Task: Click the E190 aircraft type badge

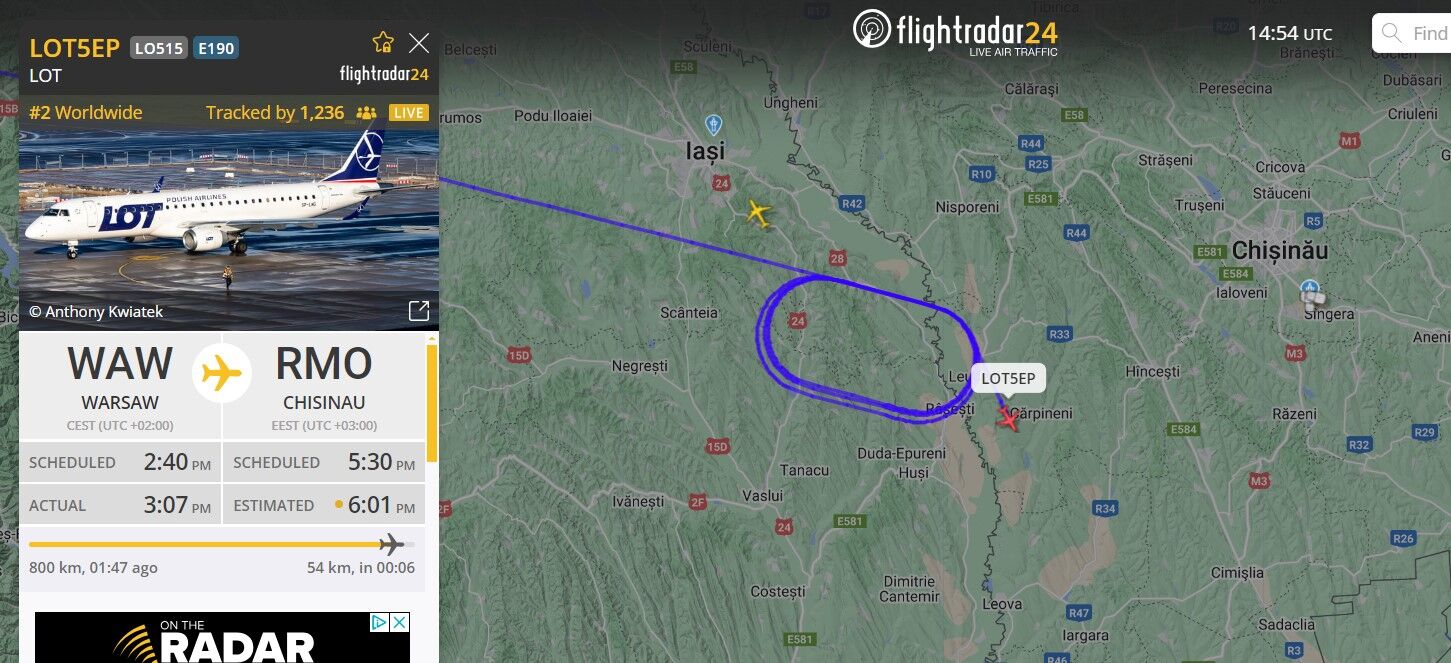Action: point(216,47)
